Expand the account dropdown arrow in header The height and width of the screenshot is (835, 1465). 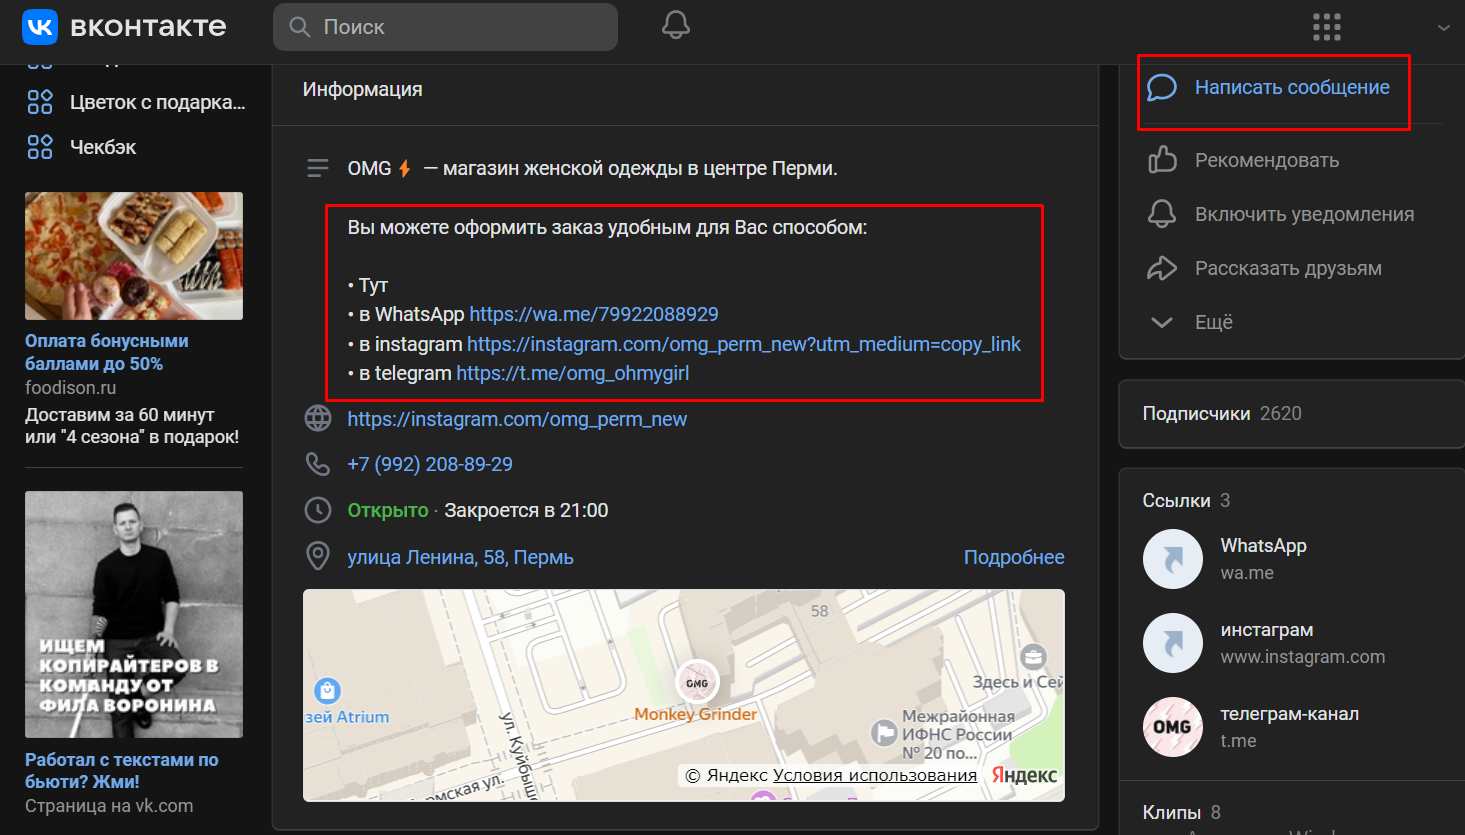coord(1443,28)
